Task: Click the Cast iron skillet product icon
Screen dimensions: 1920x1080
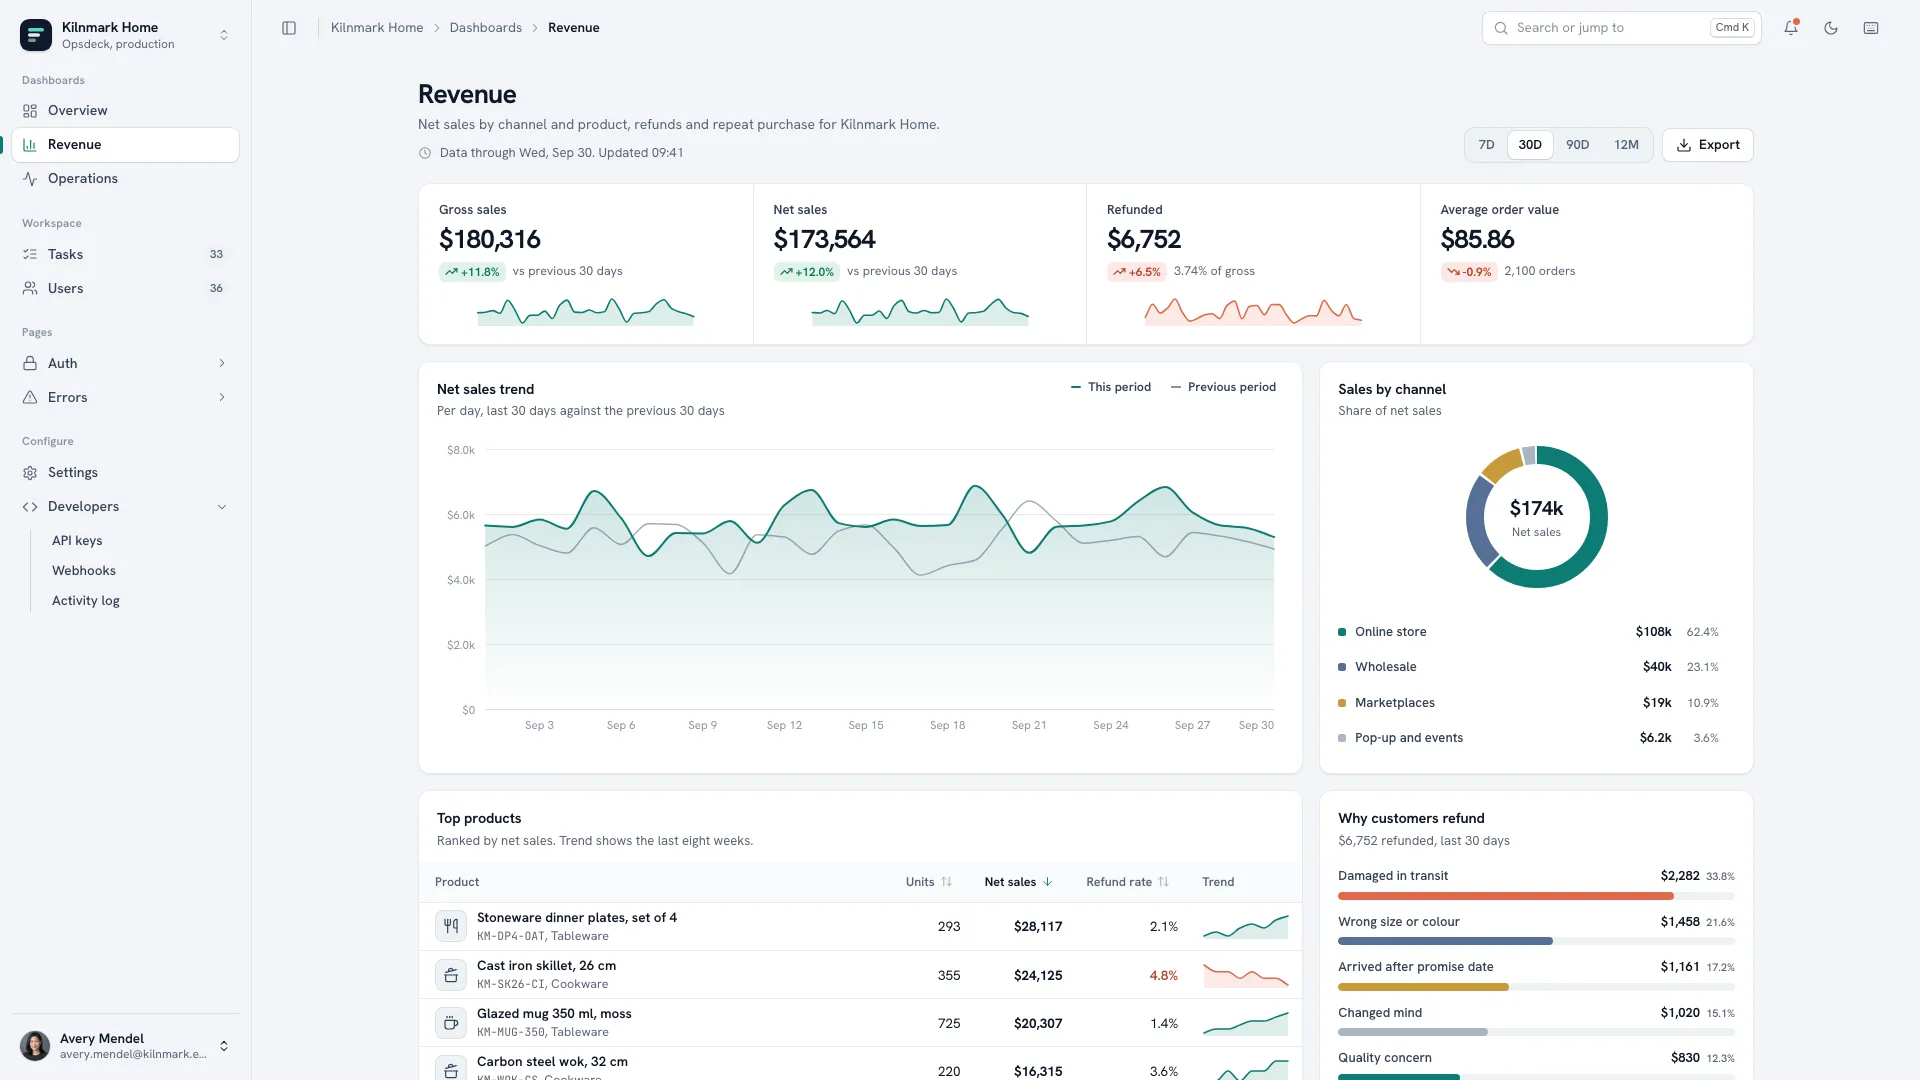Action: (451, 975)
